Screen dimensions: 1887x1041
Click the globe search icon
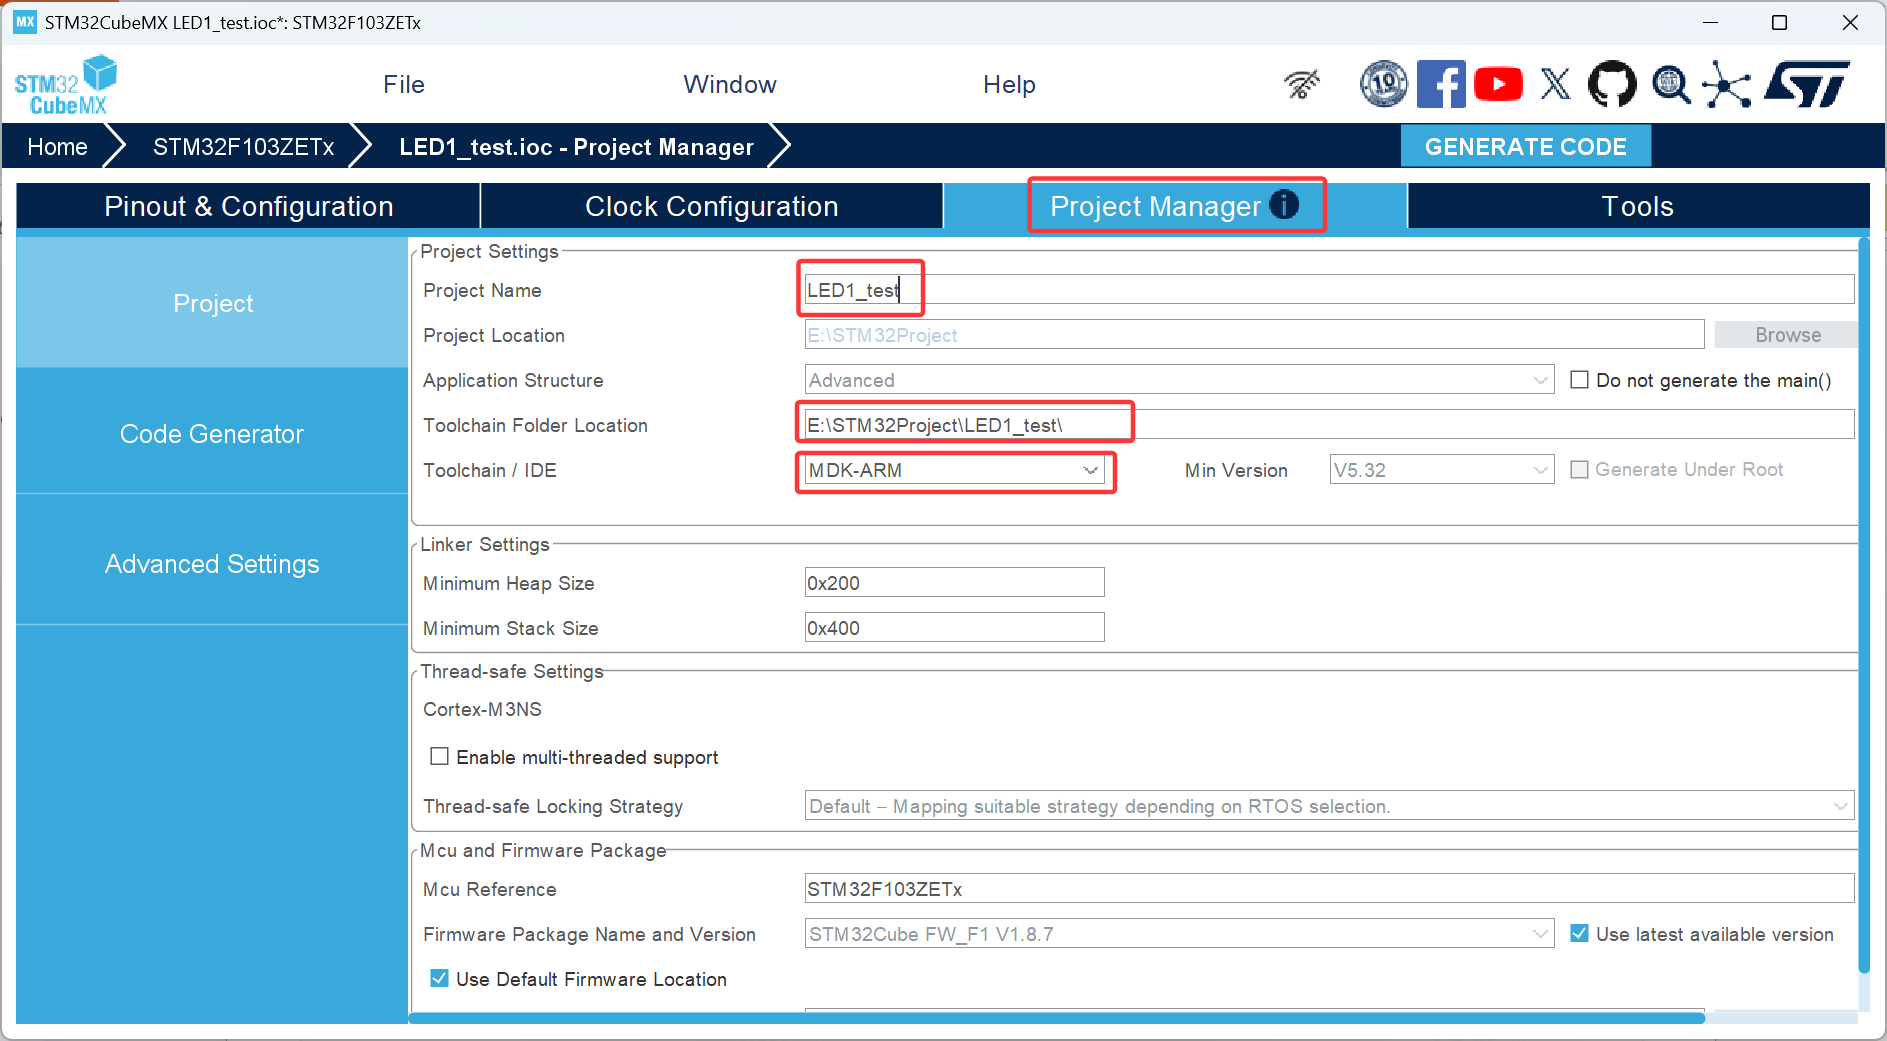pos(1670,84)
